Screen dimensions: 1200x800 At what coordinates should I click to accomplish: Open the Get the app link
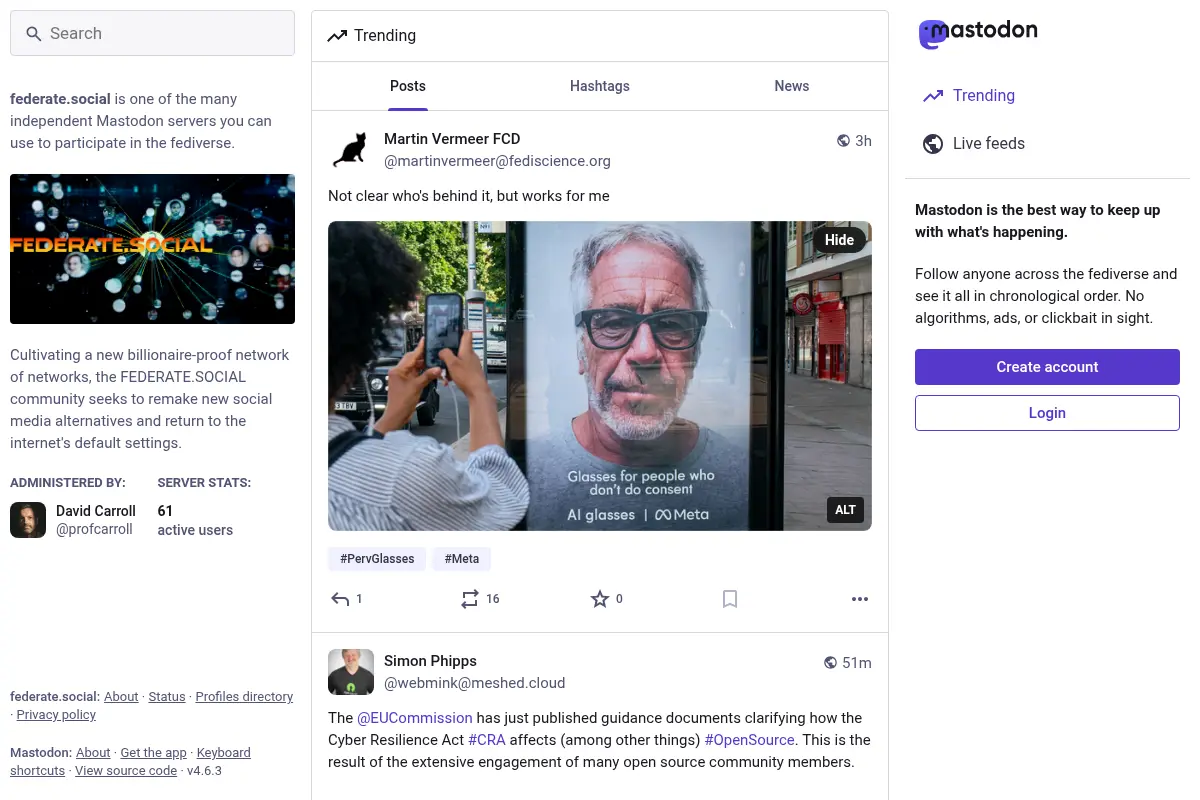coord(154,753)
